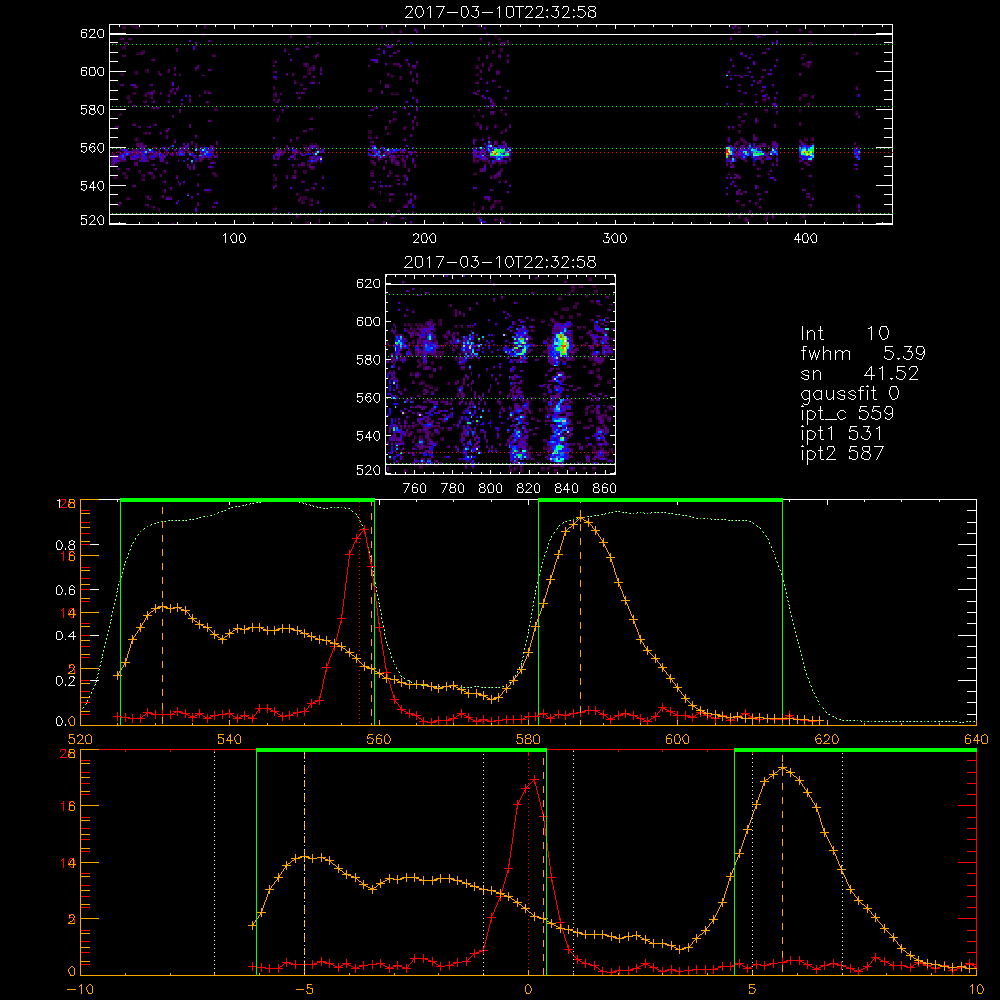Click the red dotted marker at 0 in bottom plot
The image size is (1000, 1000).
528,862
